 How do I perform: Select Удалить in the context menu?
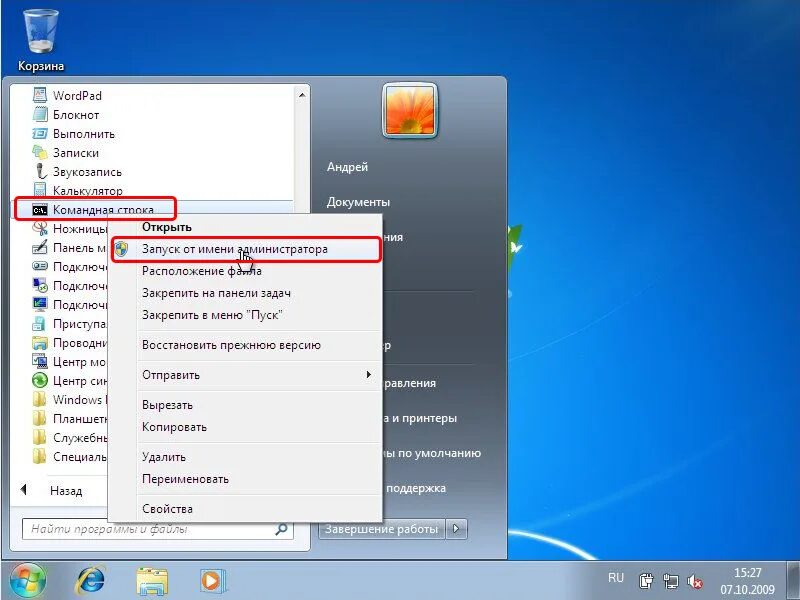point(246,457)
